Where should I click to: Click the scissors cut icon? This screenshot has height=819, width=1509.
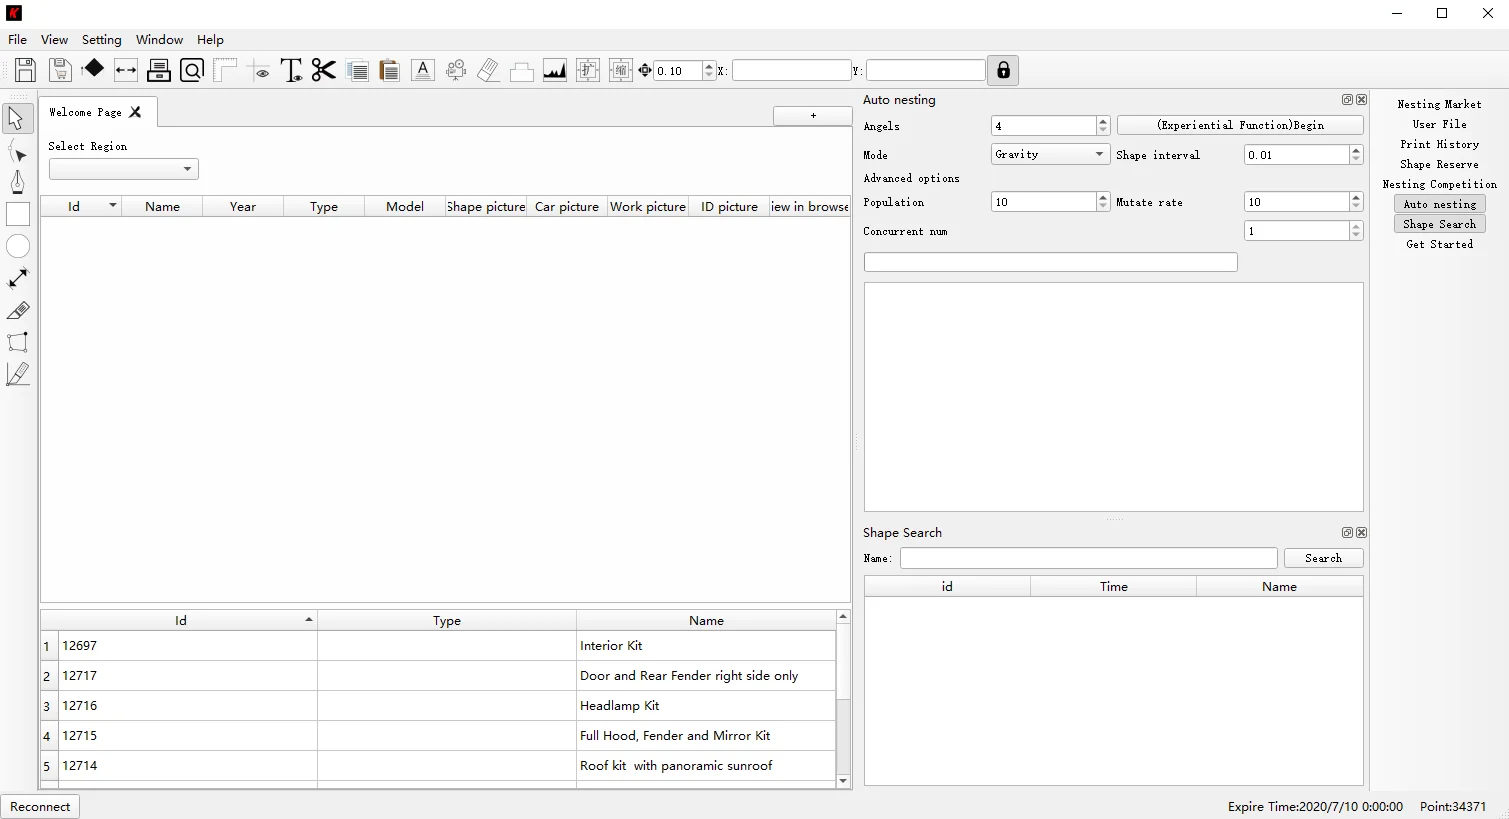(323, 70)
